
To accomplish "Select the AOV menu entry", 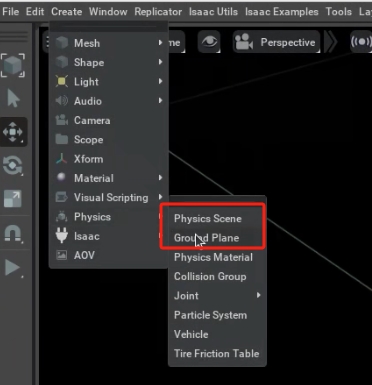I will click(x=109, y=255).
